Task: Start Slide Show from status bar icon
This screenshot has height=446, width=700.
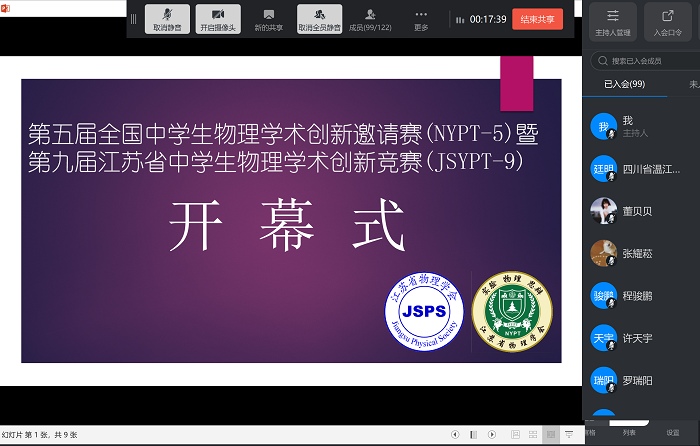Action: (569, 434)
